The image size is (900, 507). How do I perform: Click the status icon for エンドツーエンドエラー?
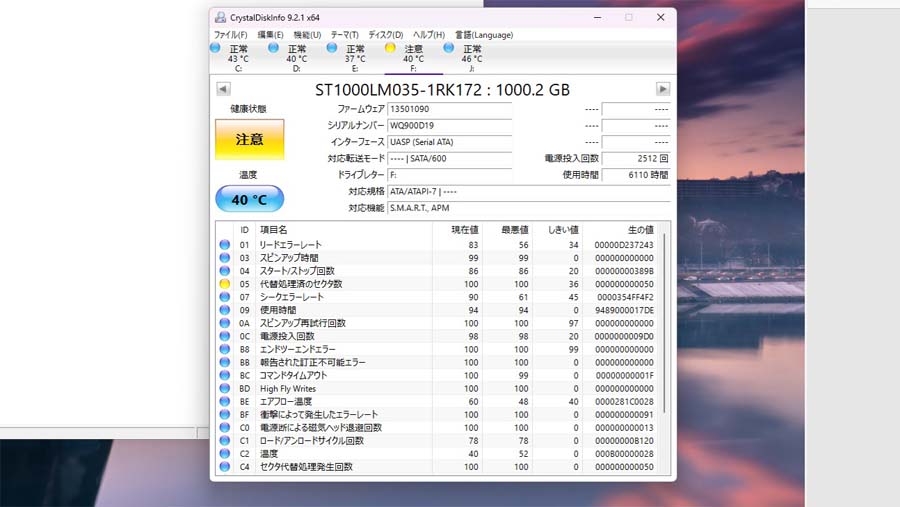coord(224,349)
